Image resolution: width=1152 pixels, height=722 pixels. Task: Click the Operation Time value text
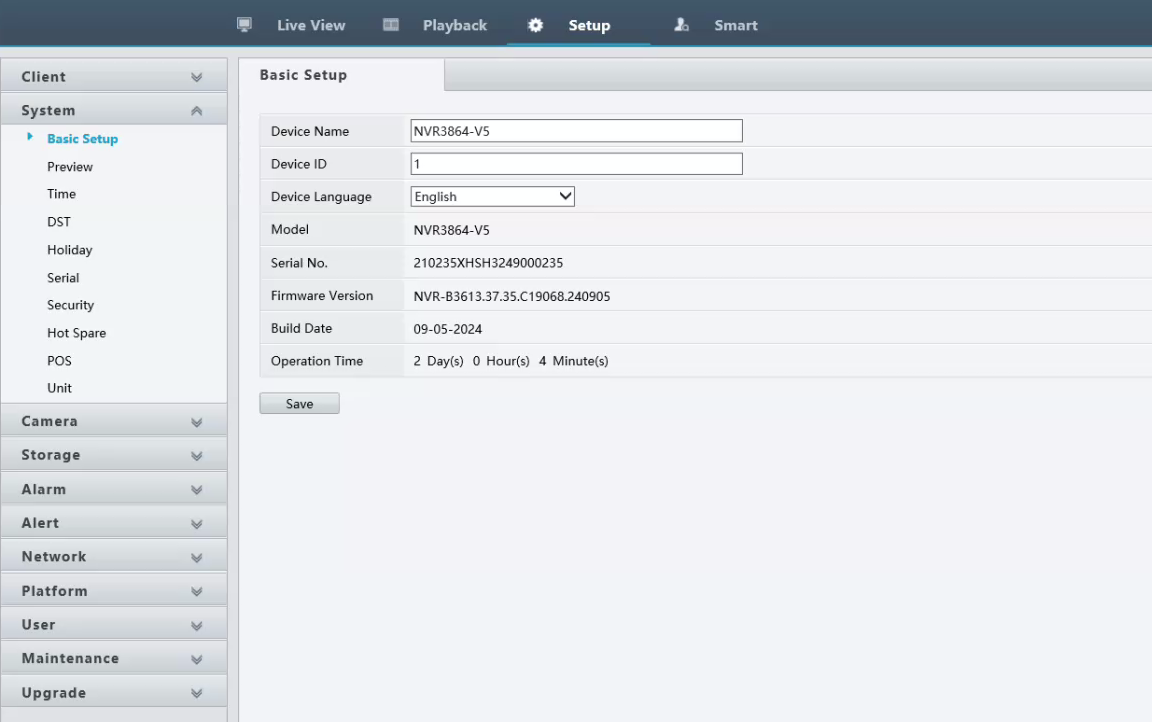click(511, 361)
